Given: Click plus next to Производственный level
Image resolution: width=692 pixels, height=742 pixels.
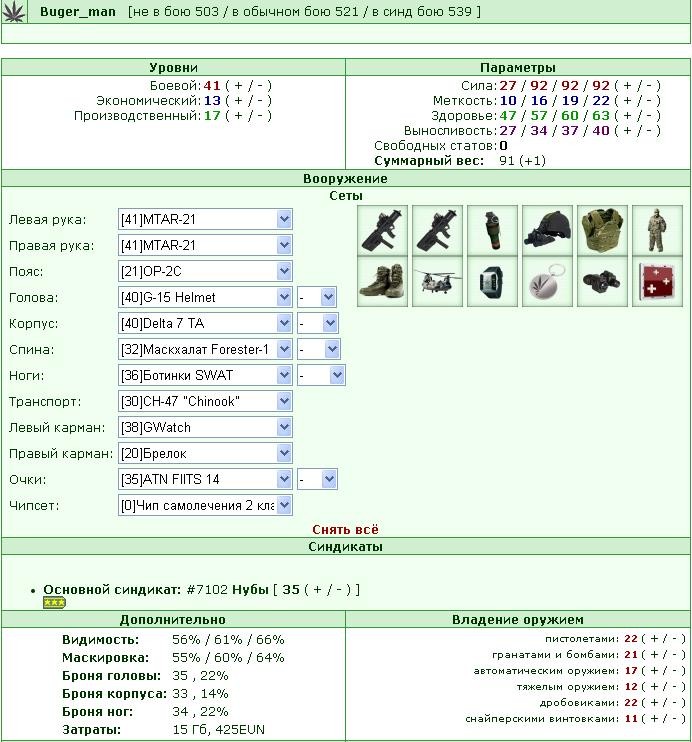Looking at the screenshot, I should point(239,116).
